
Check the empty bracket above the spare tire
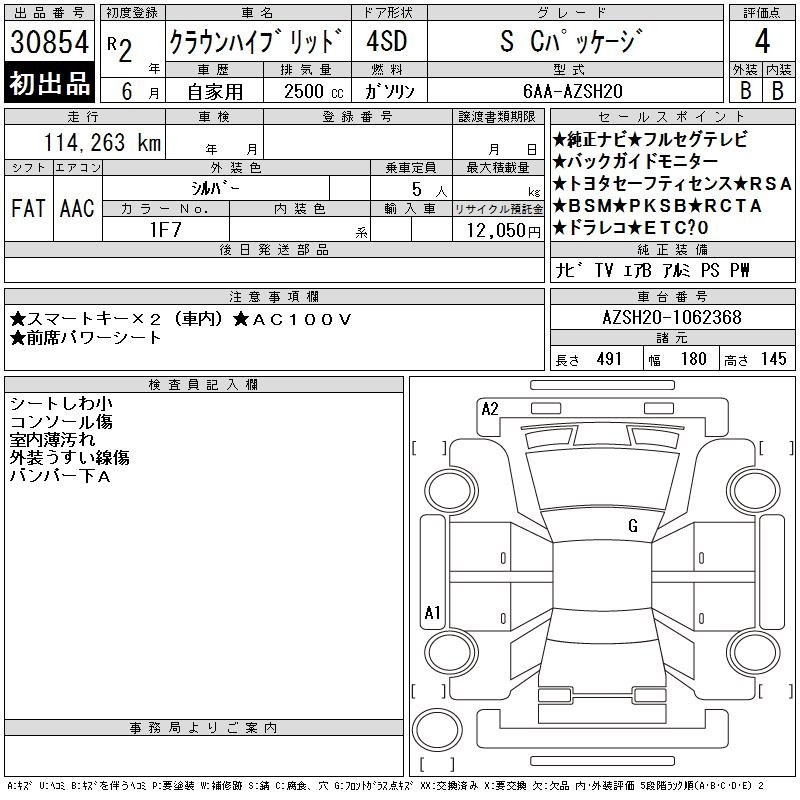[430, 689]
